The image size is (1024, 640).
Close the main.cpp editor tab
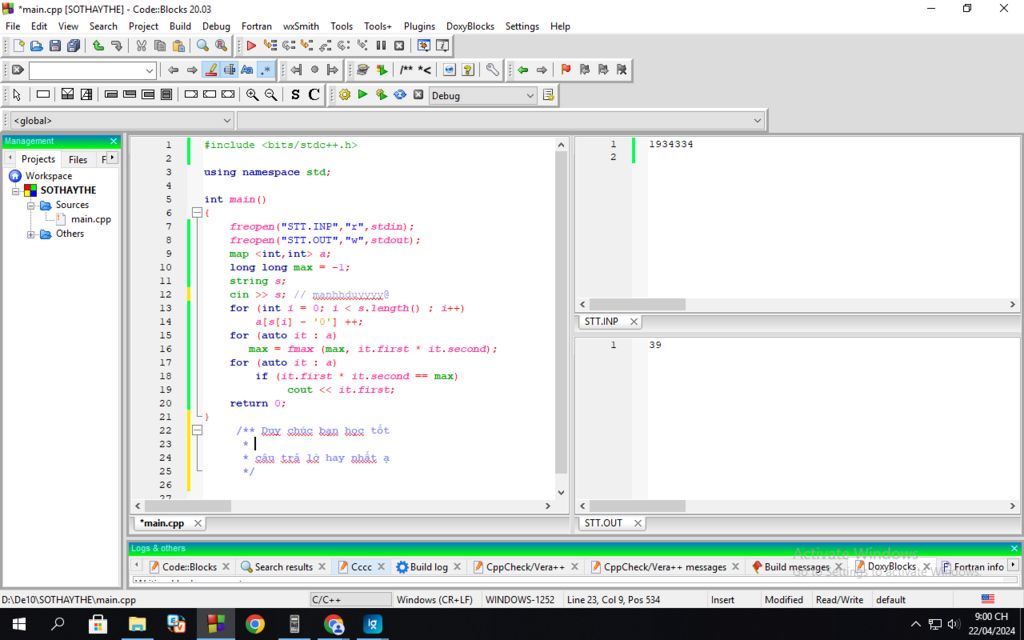[x=197, y=523]
